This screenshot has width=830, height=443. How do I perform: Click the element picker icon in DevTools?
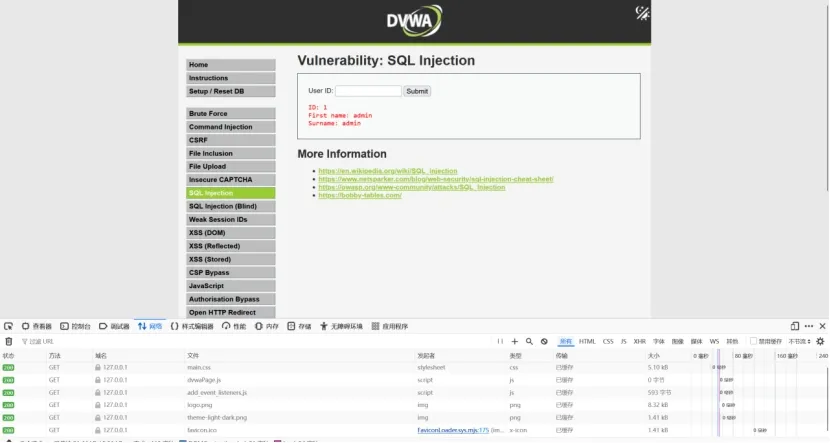click(8, 326)
